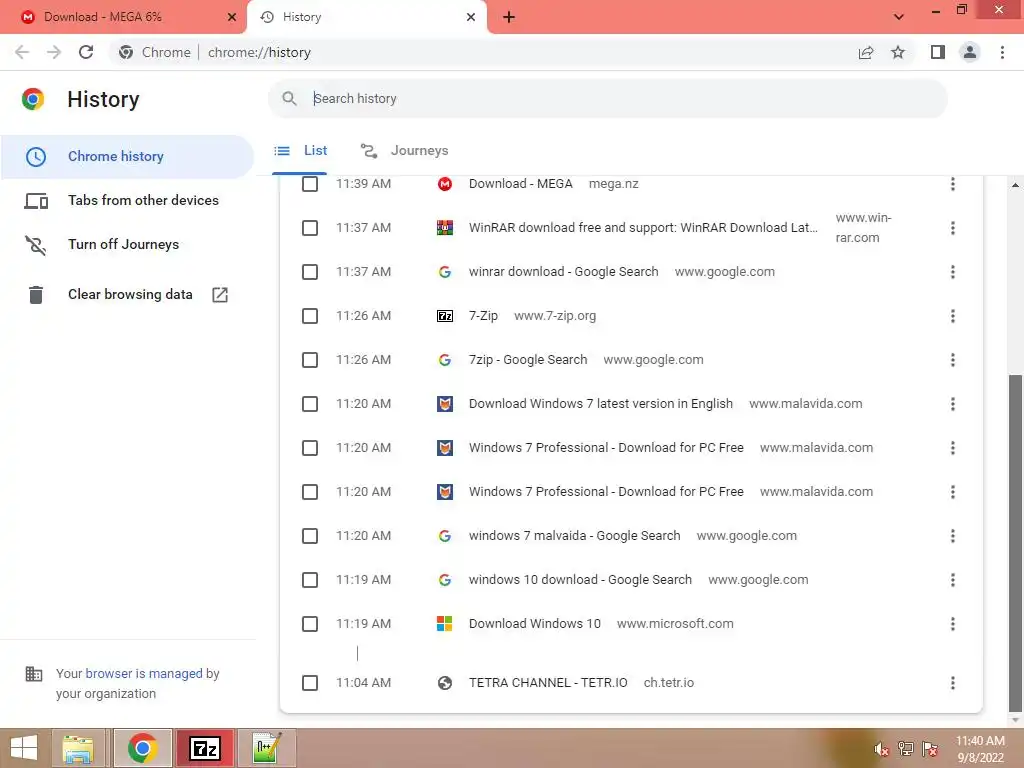Click the trash icon for clearing data
Viewport: 1024px width, 768px height.
[x=36, y=295]
